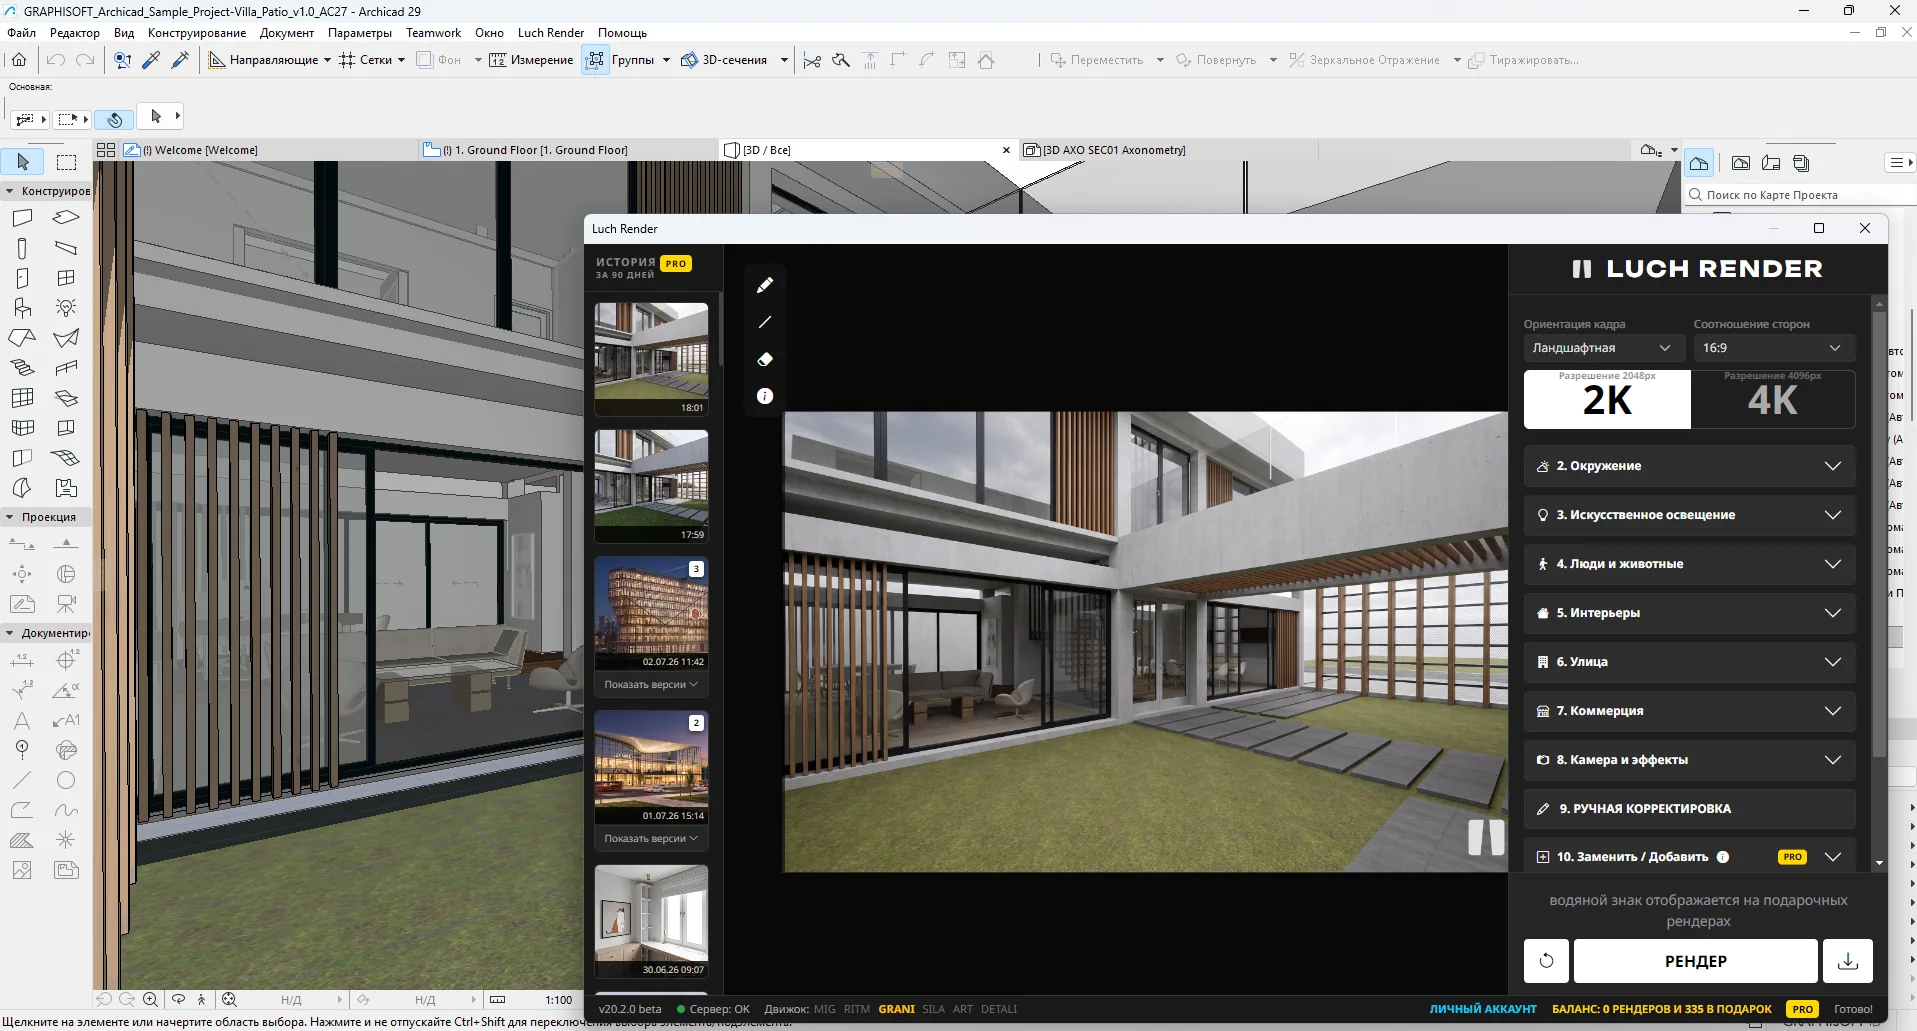Select the Lamp tool in toolbox
The image size is (1917, 1031).
(x=66, y=307)
